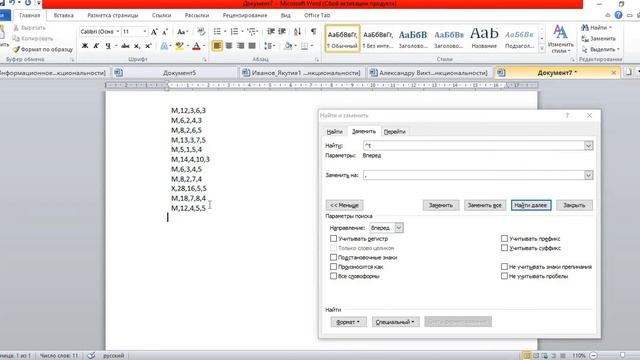Enable Все словоформы checkbox

coord(333,276)
